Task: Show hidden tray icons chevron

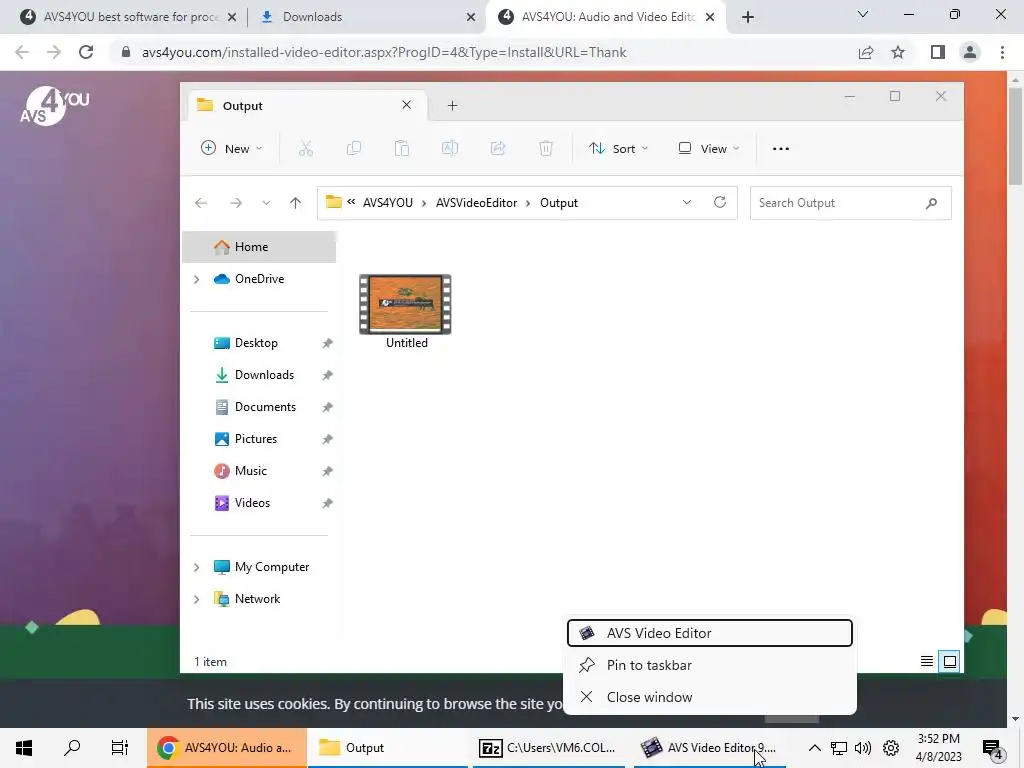Action: (814, 748)
